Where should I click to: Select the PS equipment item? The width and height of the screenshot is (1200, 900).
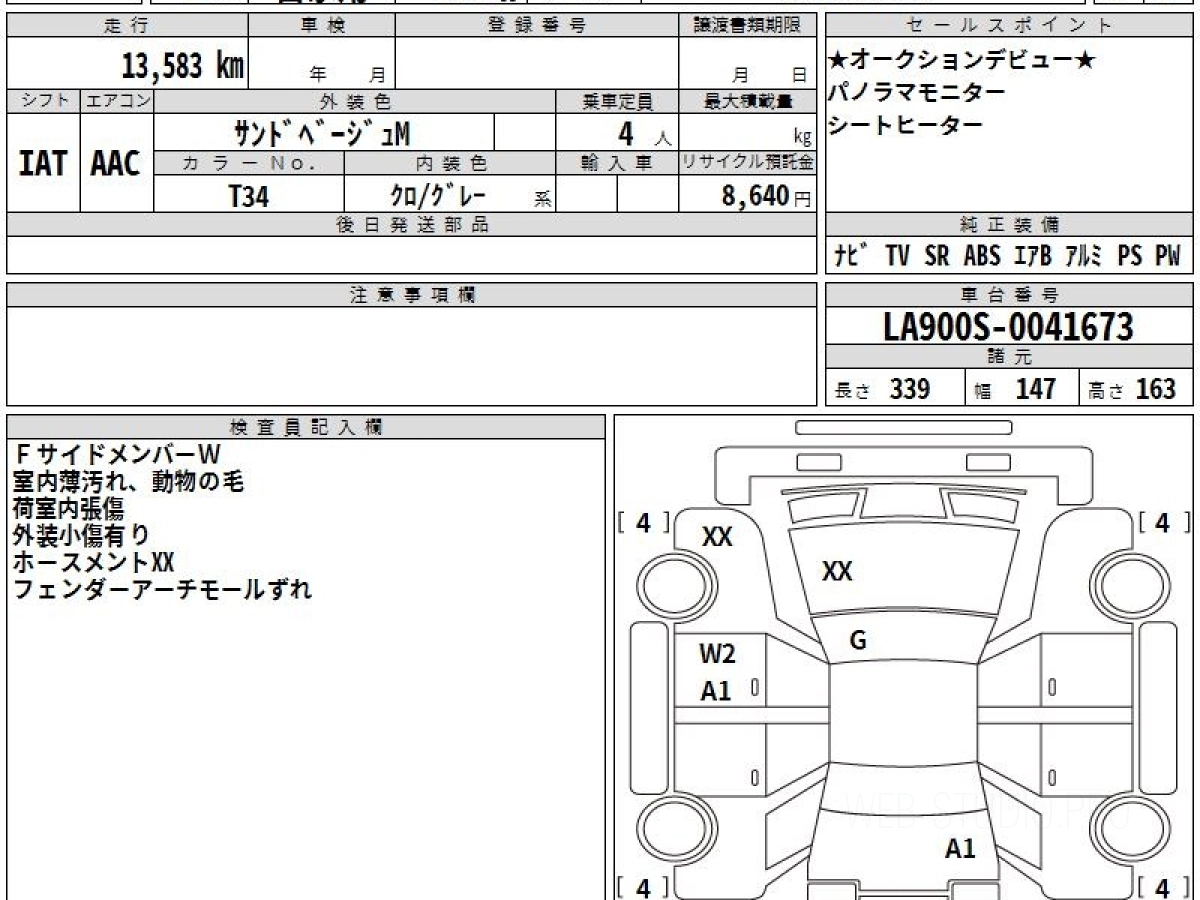[x=1130, y=256]
